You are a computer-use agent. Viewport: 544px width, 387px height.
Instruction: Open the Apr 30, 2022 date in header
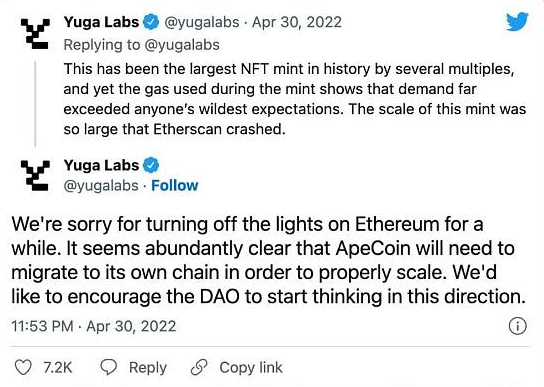(x=297, y=22)
